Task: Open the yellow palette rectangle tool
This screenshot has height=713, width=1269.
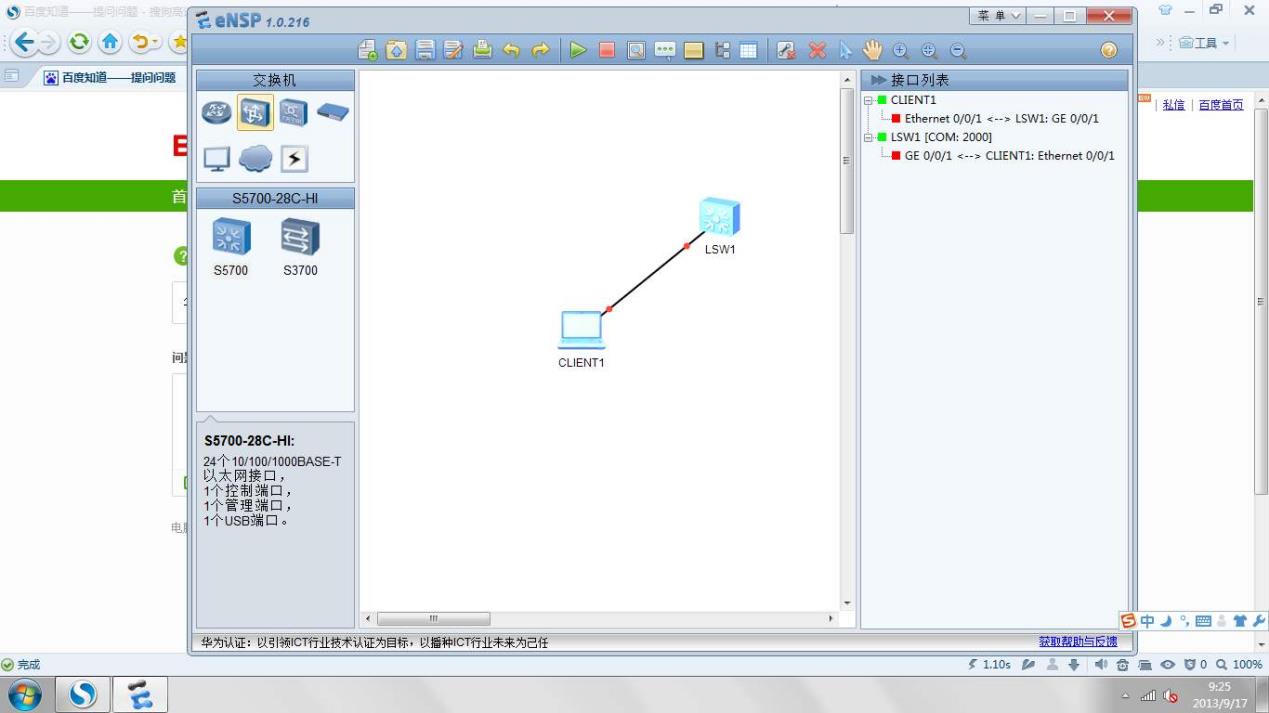Action: pos(693,50)
